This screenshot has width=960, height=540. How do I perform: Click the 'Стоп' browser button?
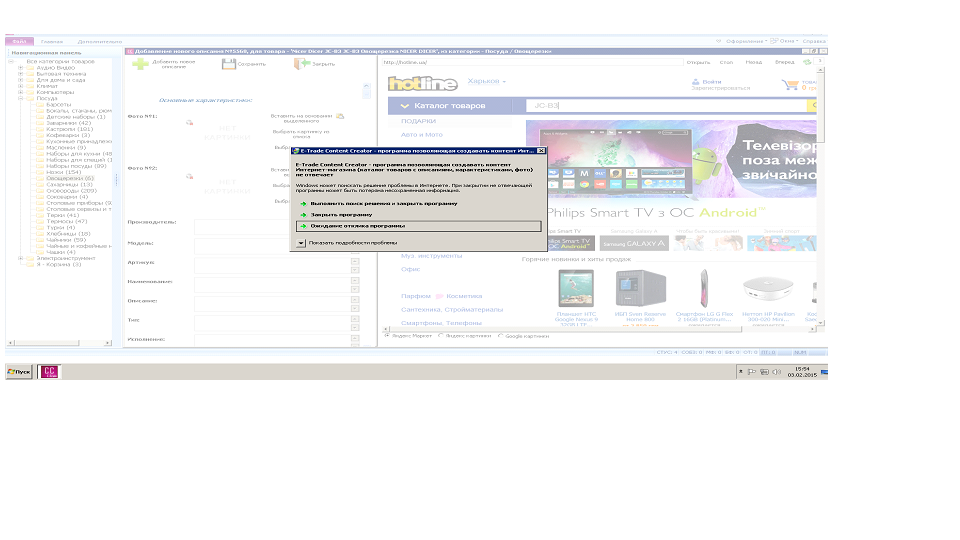point(726,62)
